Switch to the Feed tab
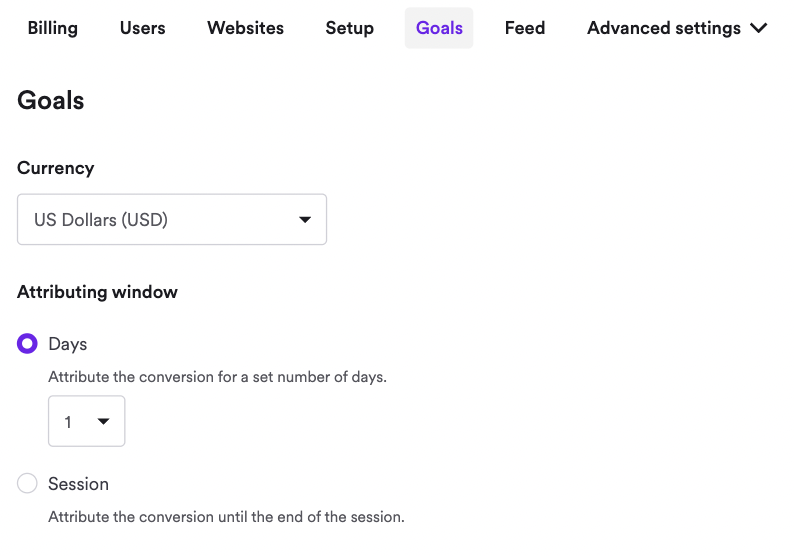The height and width of the screenshot is (556, 794). 524,28
